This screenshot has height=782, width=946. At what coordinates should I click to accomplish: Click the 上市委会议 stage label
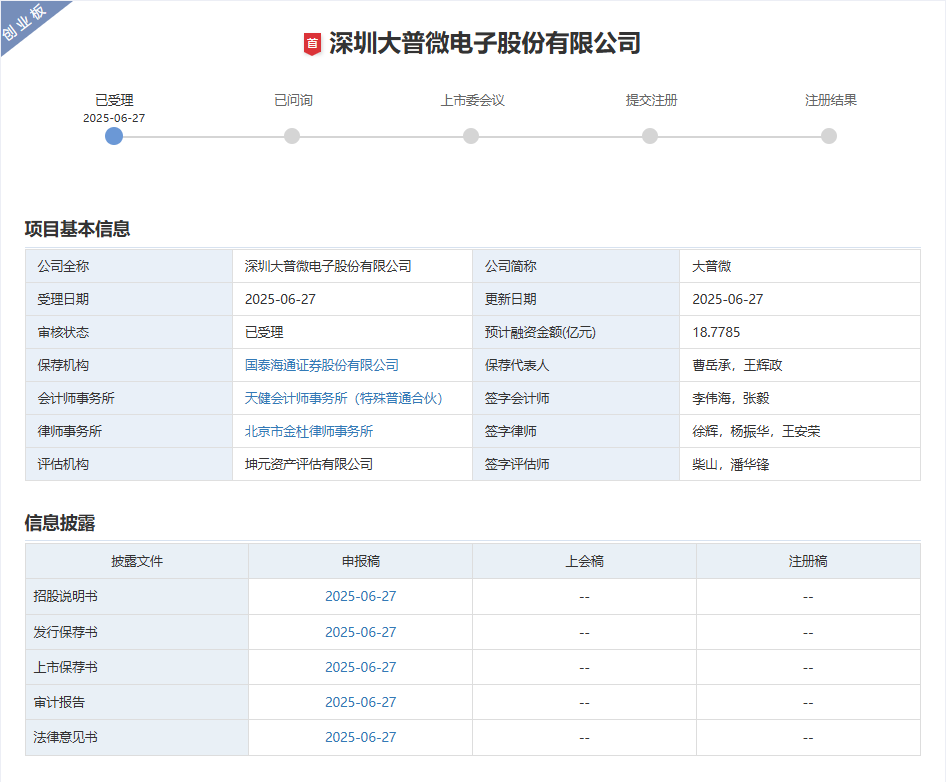point(472,100)
